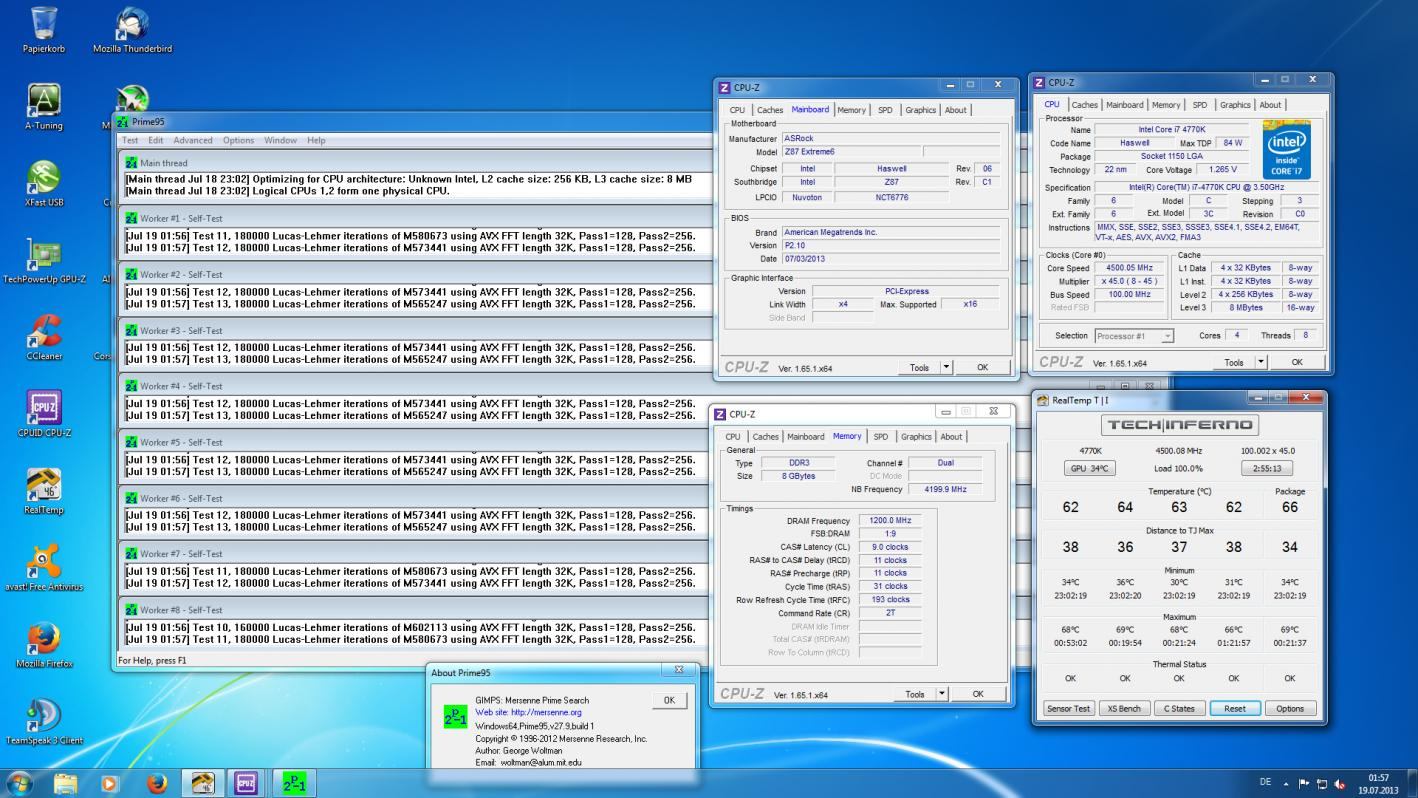The height and width of the screenshot is (798, 1418).
Task: Click the Action Center flag tray icon
Action: pyautogui.click(x=1304, y=783)
